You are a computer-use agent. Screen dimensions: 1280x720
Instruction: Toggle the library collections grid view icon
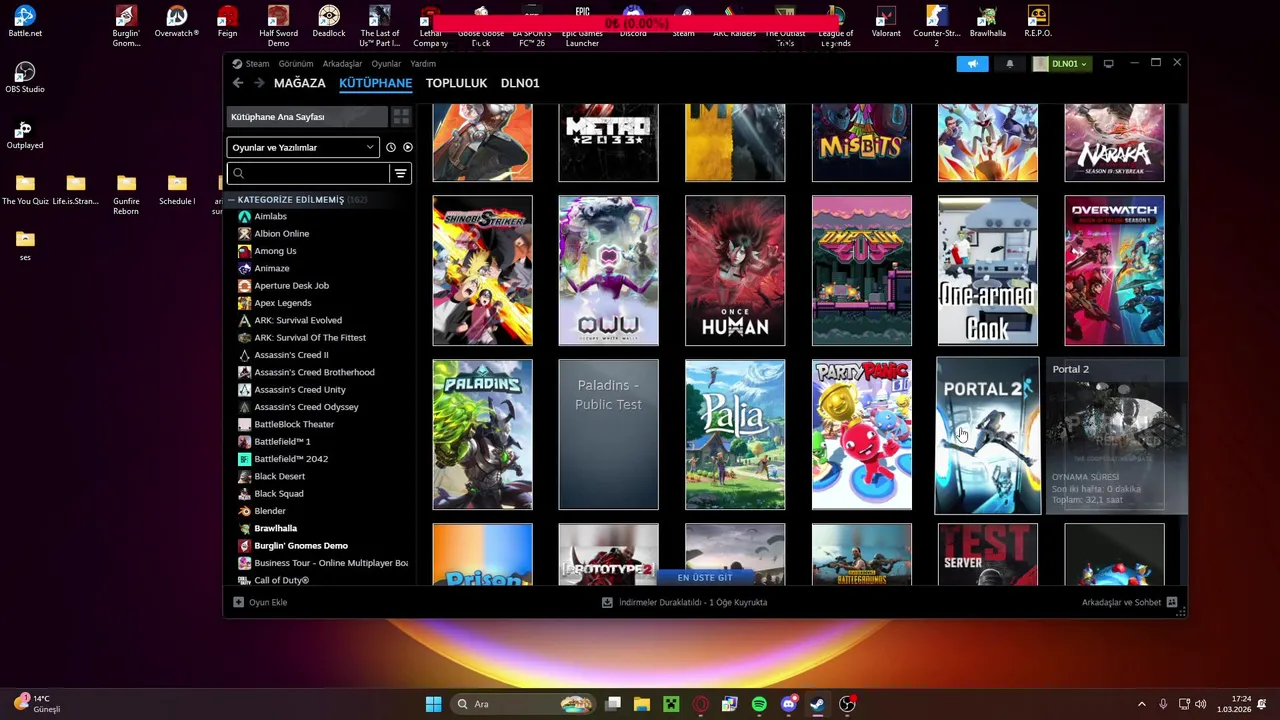click(401, 117)
